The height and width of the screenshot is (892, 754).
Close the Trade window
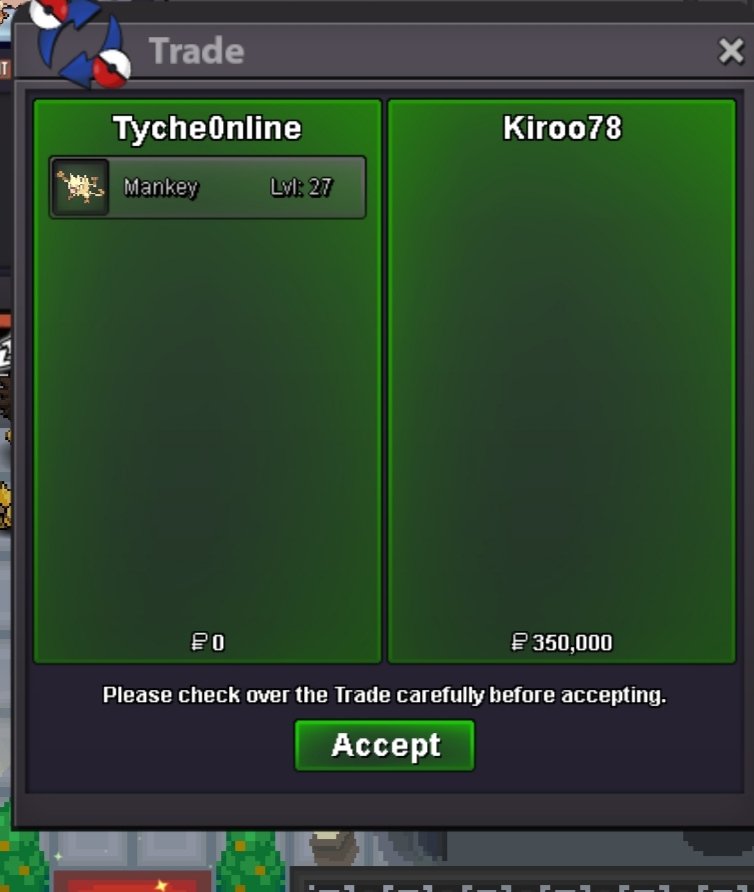click(731, 51)
